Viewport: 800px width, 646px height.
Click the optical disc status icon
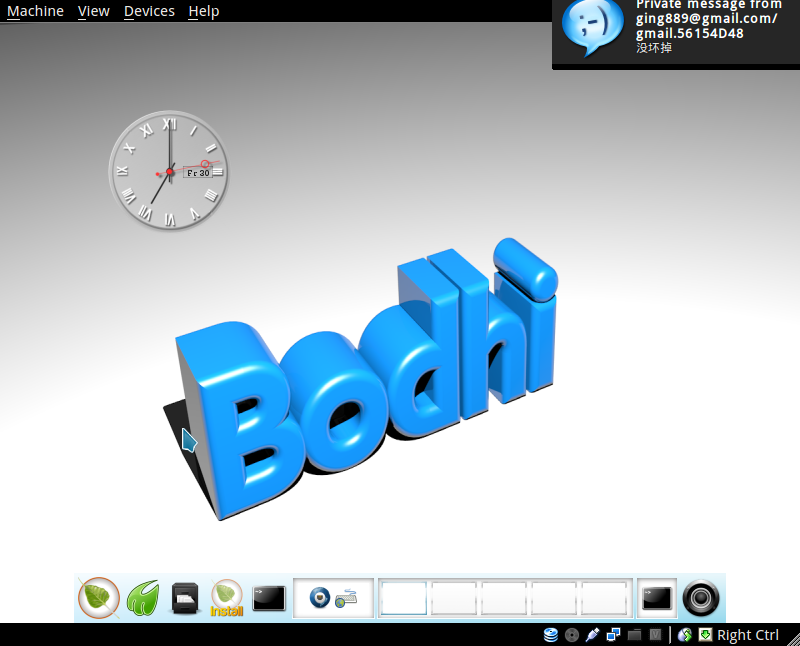(572, 635)
